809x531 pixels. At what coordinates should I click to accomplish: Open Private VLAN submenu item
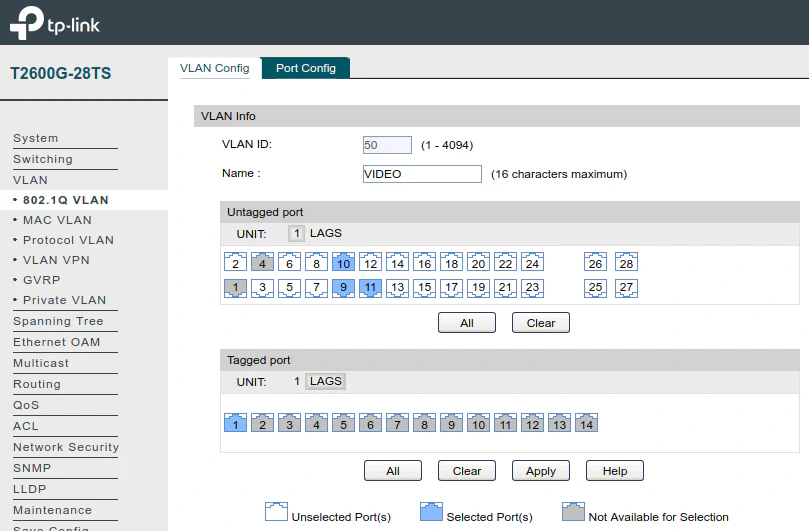64,300
